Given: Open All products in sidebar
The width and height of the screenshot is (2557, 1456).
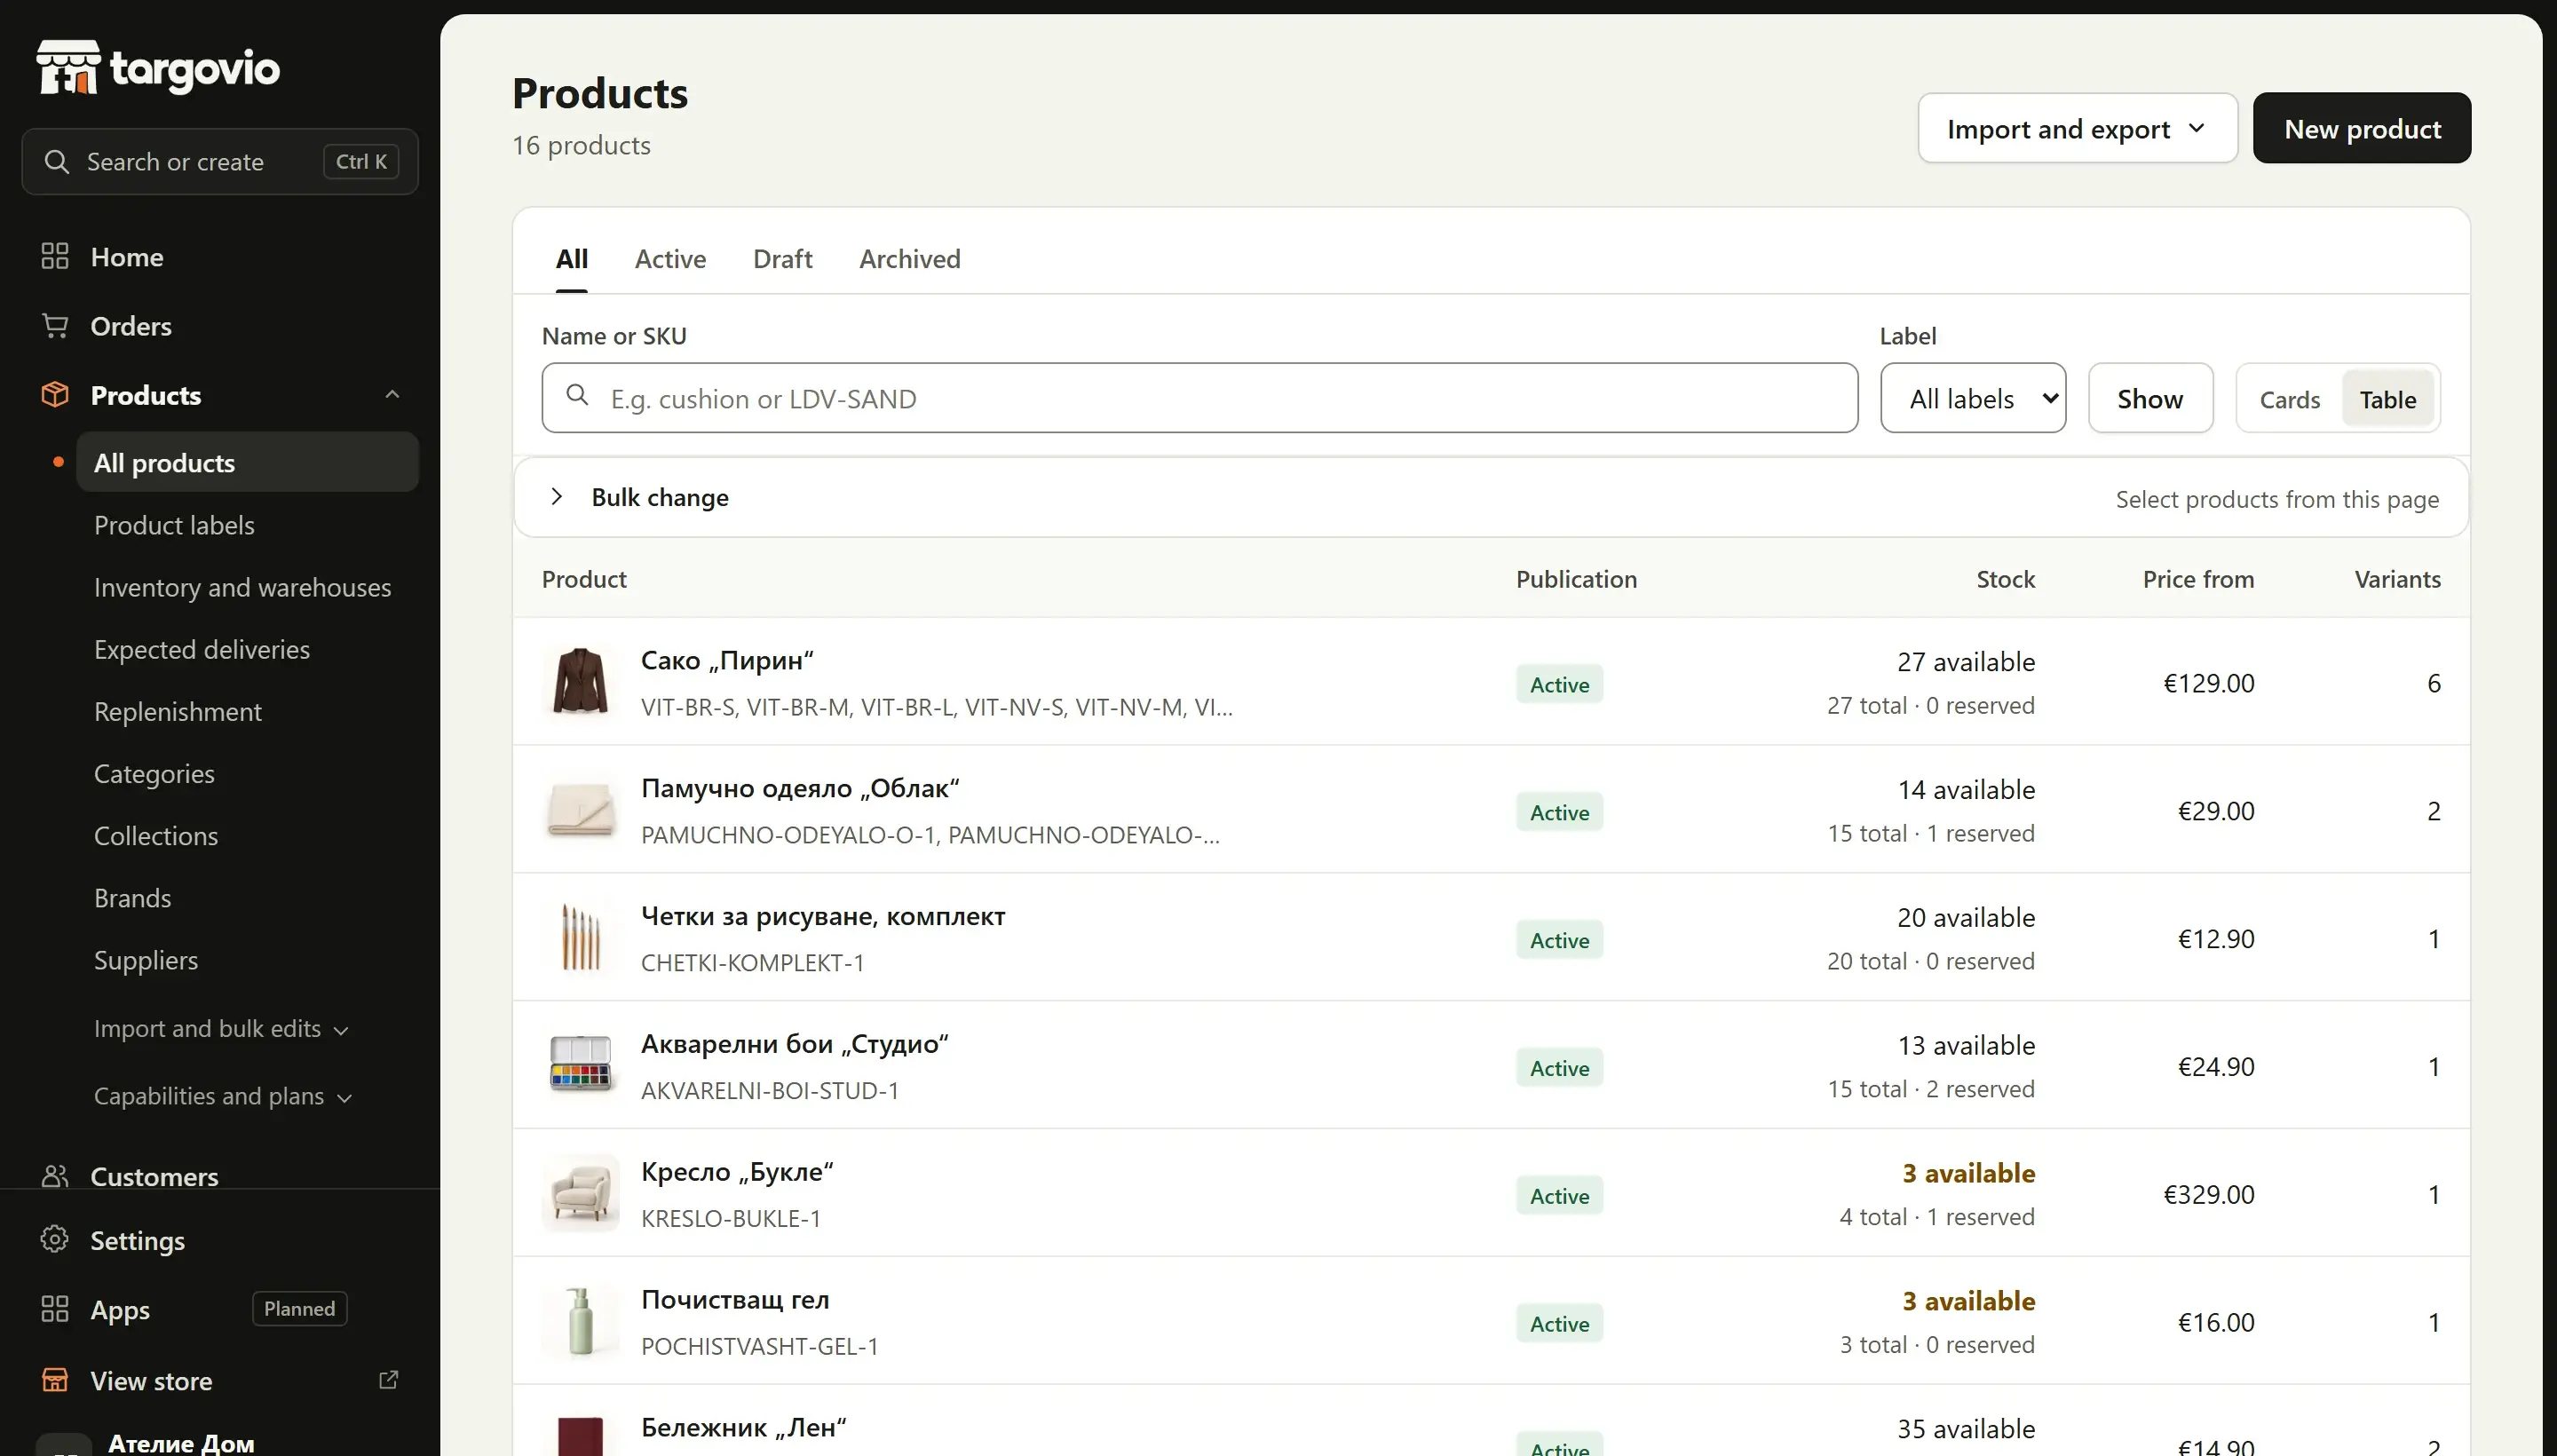Looking at the screenshot, I should pos(247,463).
